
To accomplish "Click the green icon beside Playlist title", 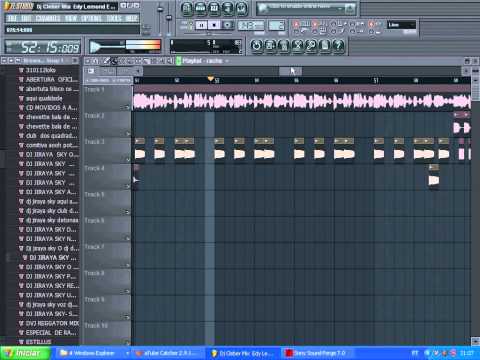I will point(179,61).
